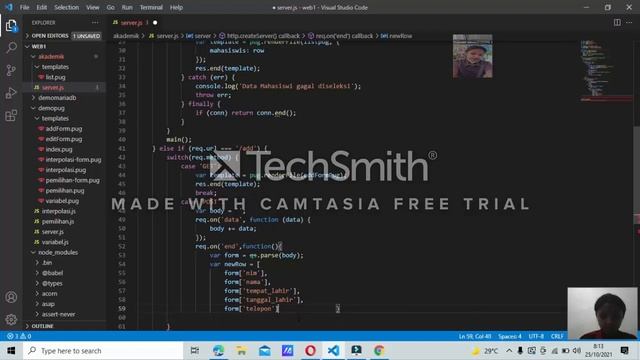Open variabel.pug file
Screen dimensions: 640x360
63,201
